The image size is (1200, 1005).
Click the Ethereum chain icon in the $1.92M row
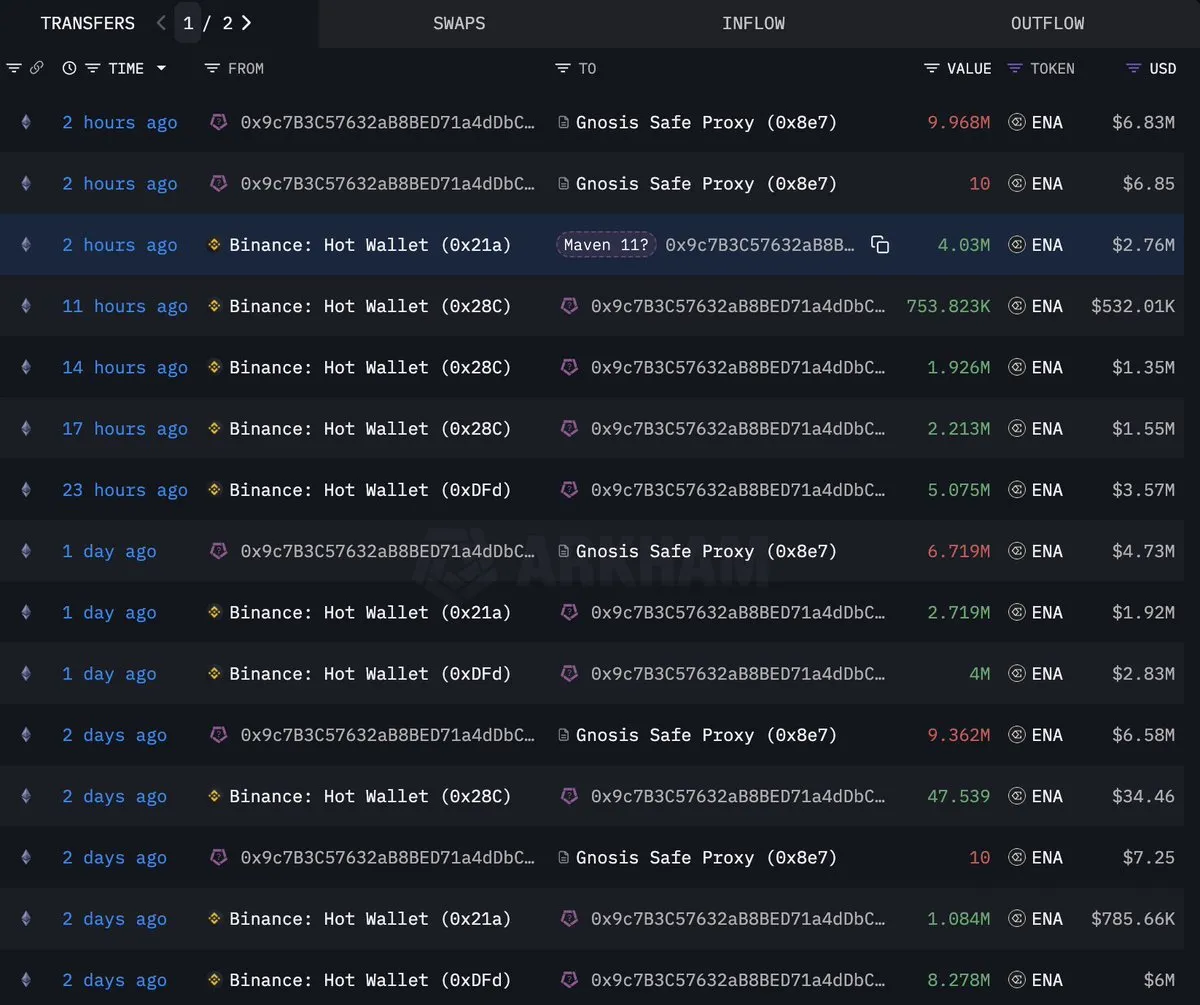point(26,612)
